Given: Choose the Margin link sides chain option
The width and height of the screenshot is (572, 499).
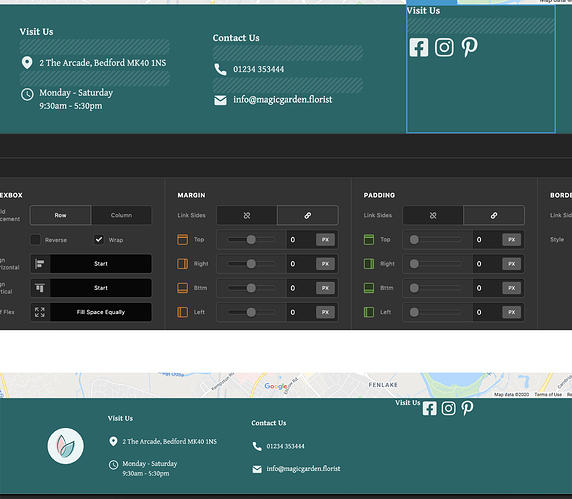Looking at the screenshot, I should [308, 215].
